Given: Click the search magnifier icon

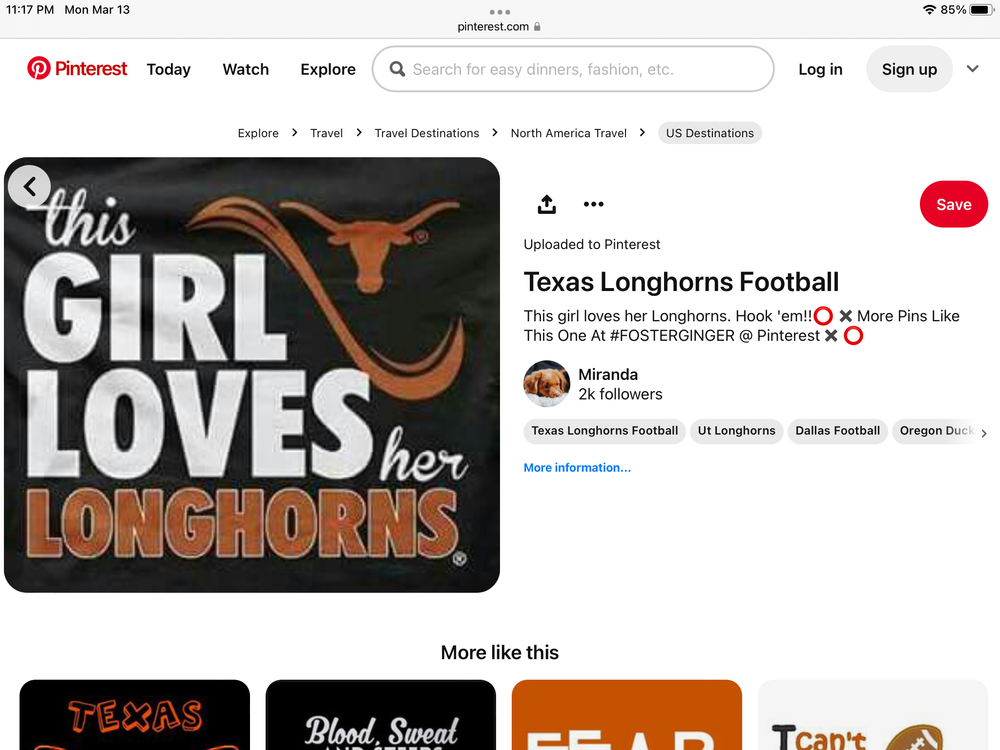Looking at the screenshot, I should 397,69.
